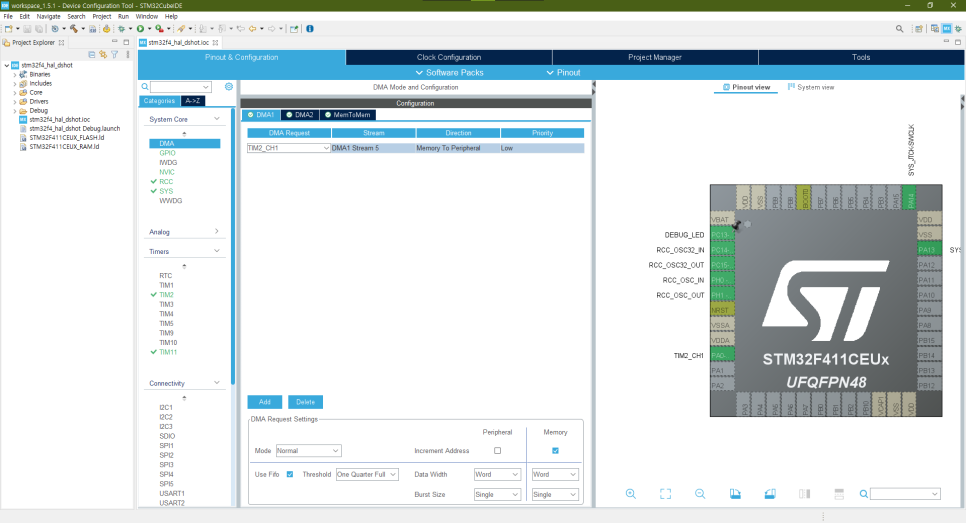Image resolution: width=966 pixels, height=523 pixels.
Task: Click the Add DMA request button
Action: click(x=265, y=402)
